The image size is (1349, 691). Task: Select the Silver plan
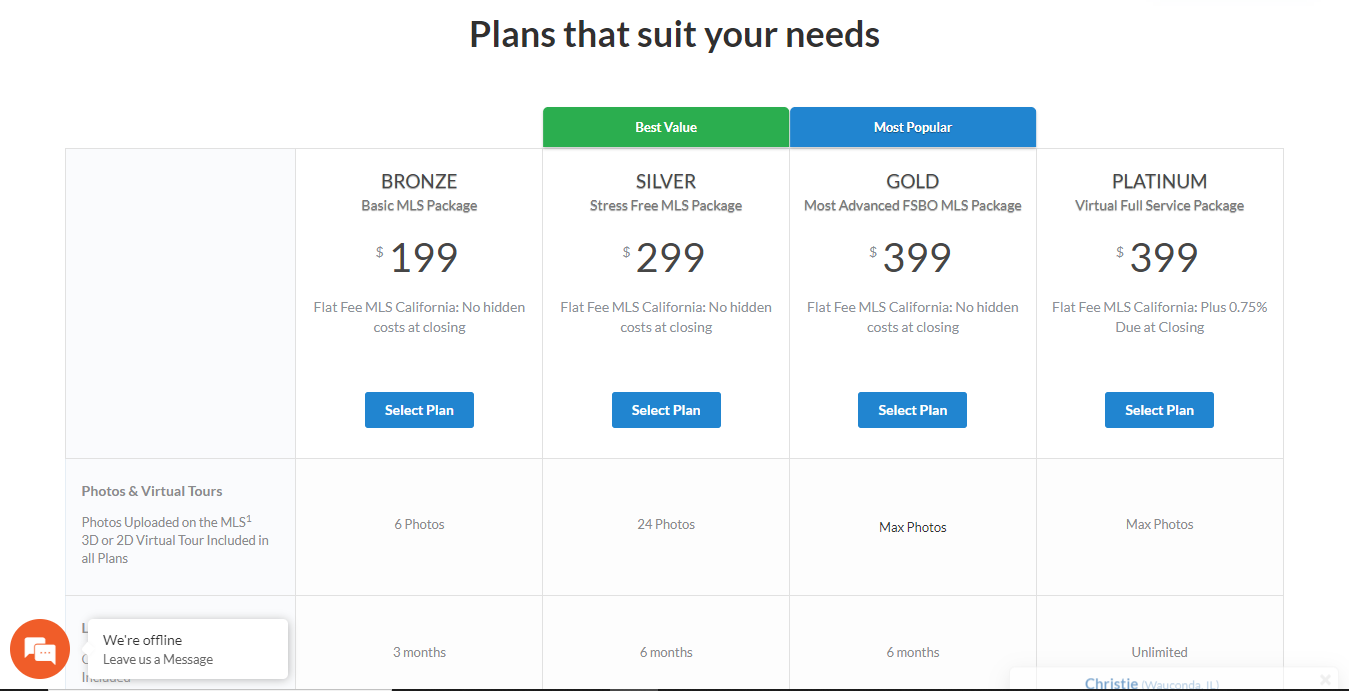[x=666, y=410]
